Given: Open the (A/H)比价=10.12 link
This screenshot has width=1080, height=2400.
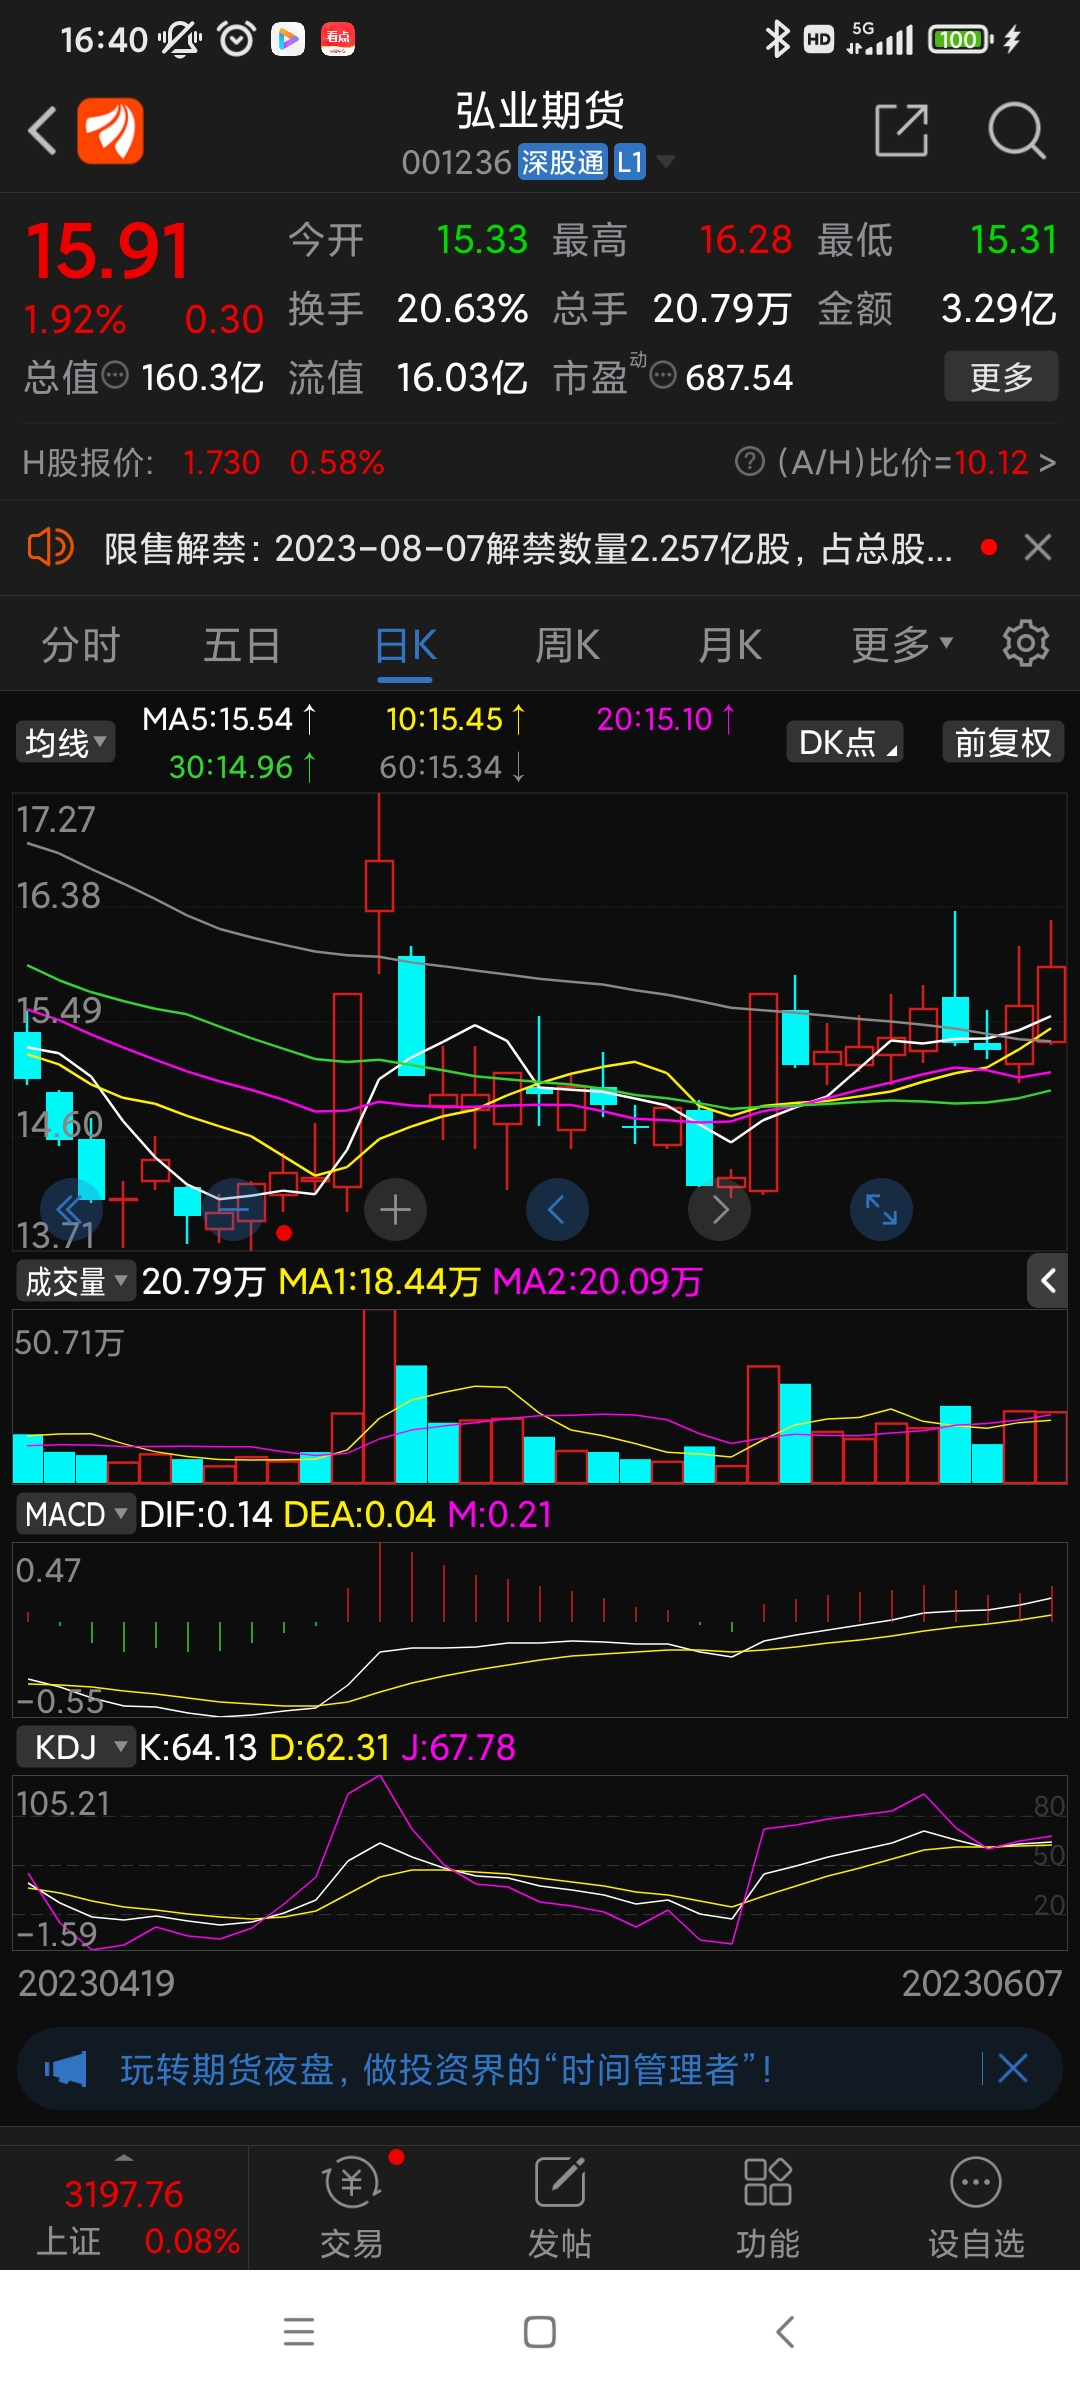Looking at the screenshot, I should tap(916, 462).
